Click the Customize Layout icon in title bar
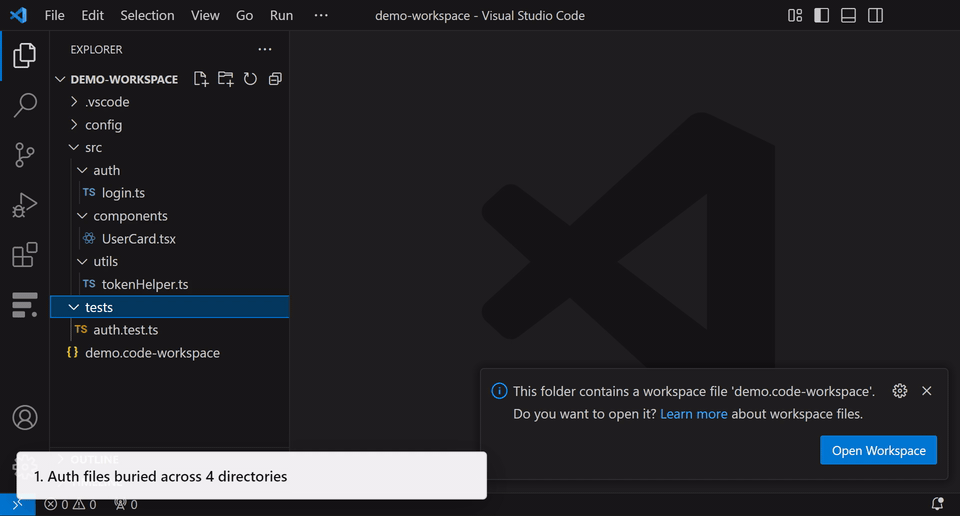 (x=795, y=15)
